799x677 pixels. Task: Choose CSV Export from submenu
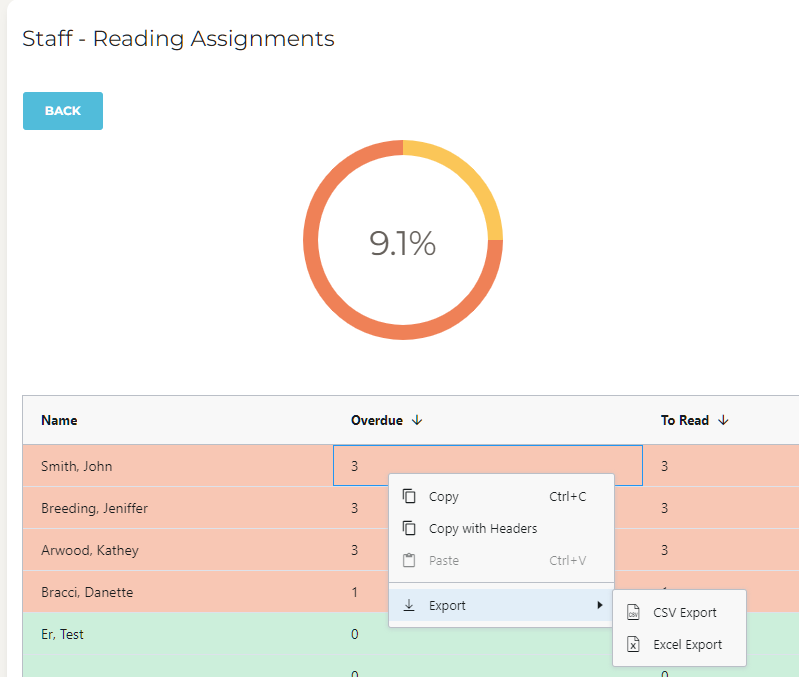pyautogui.click(x=685, y=613)
